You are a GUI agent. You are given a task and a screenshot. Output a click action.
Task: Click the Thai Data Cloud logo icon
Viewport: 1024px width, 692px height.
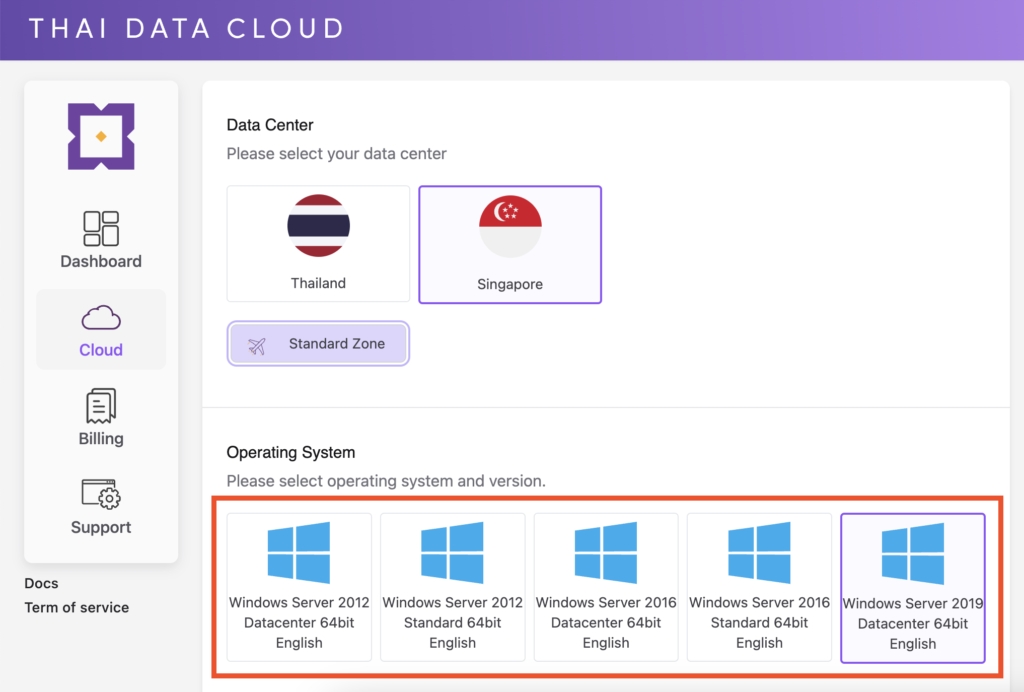tap(101, 136)
